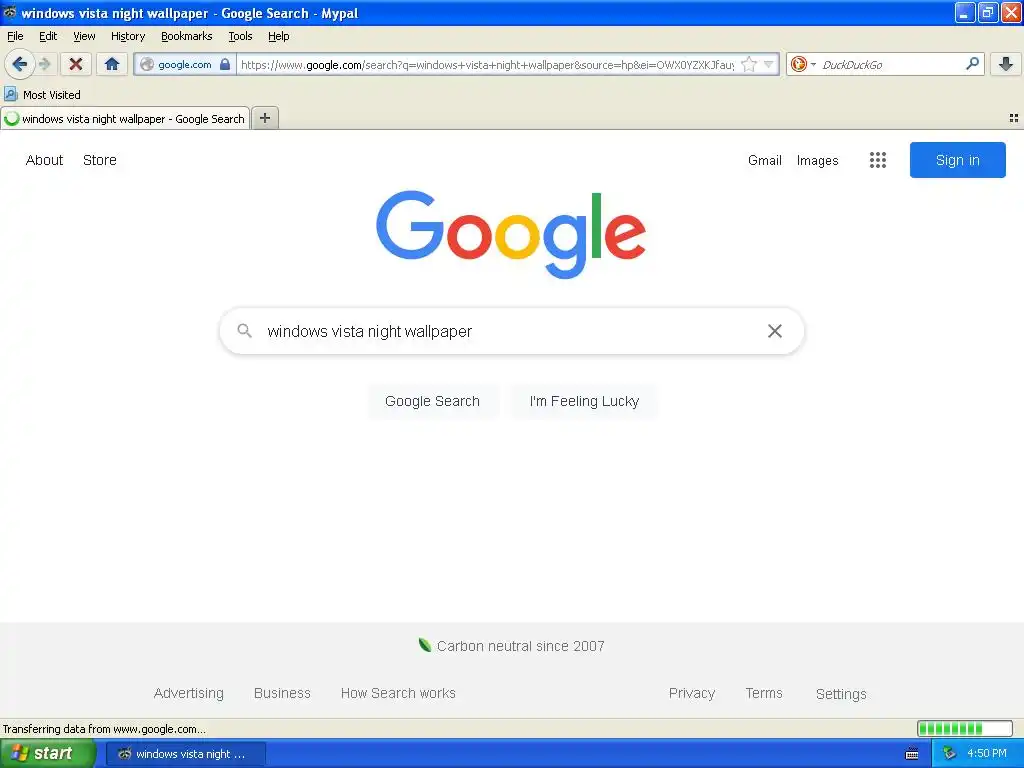Click the Transferring data status bar text

pos(104,729)
